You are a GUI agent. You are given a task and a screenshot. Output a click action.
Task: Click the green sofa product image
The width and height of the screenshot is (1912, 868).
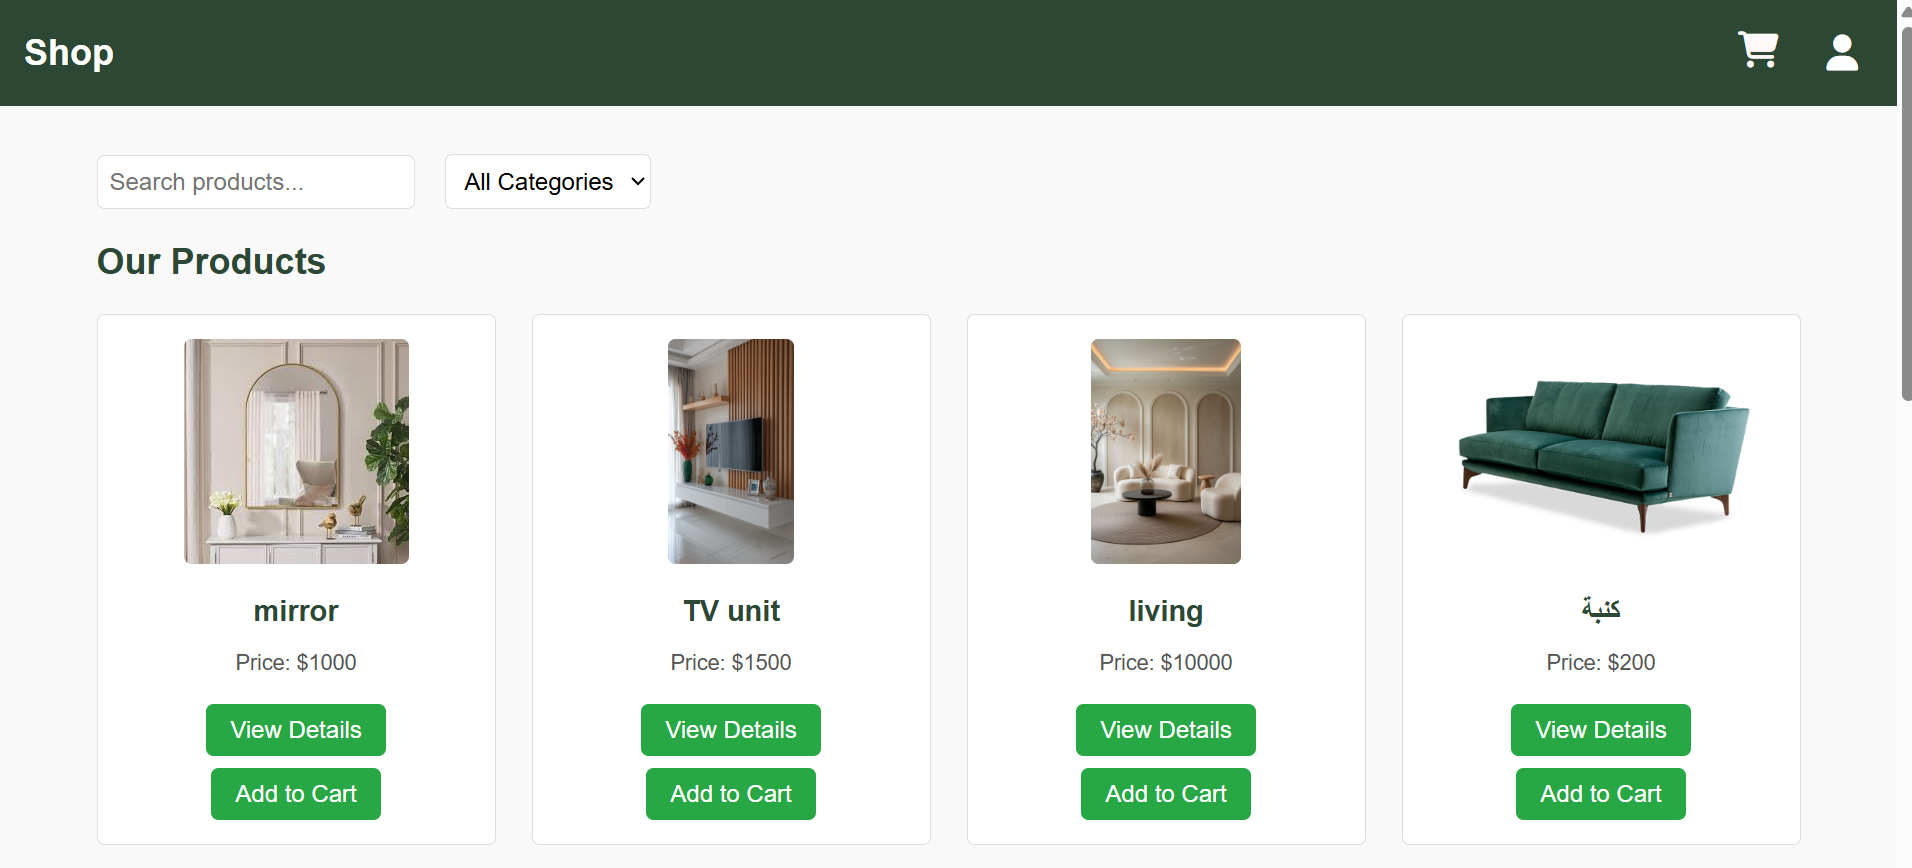click(1601, 451)
